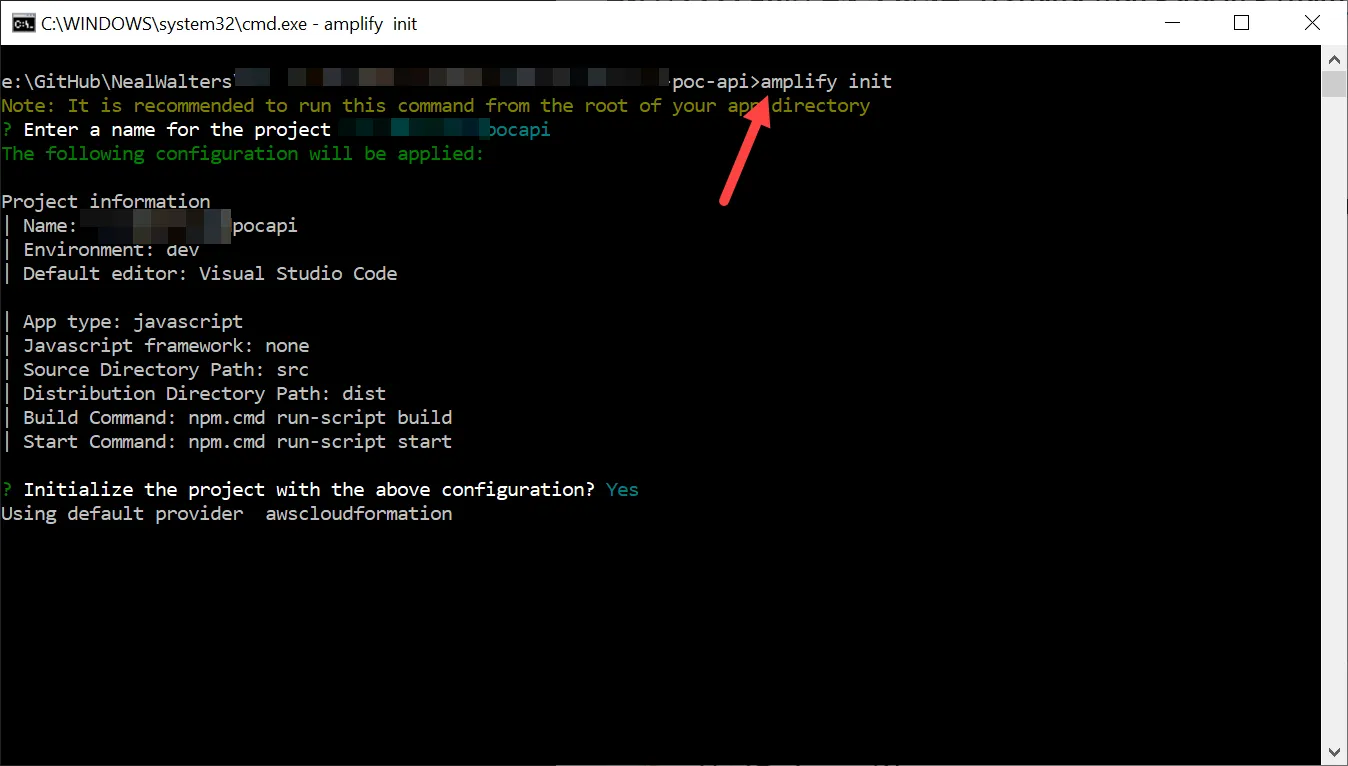
Task: Click the scrollbar down arrow
Action: [1334, 751]
